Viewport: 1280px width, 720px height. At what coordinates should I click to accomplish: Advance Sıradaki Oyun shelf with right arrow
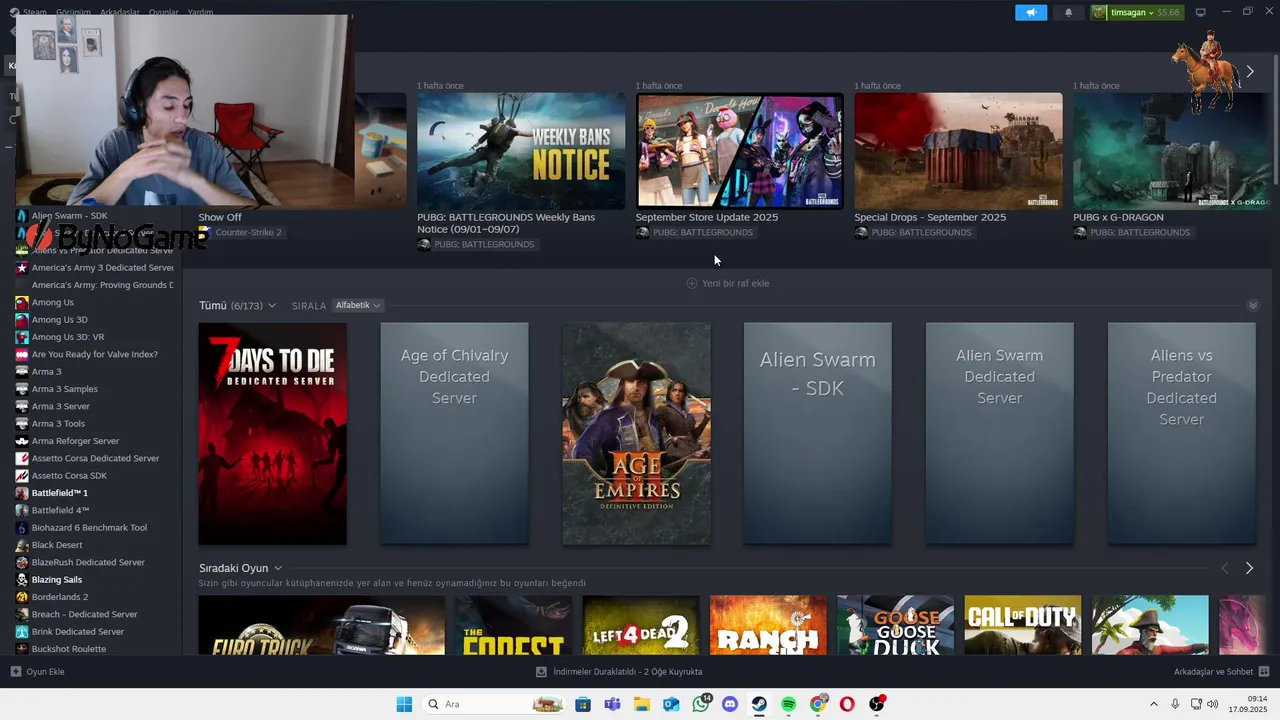tap(1249, 568)
